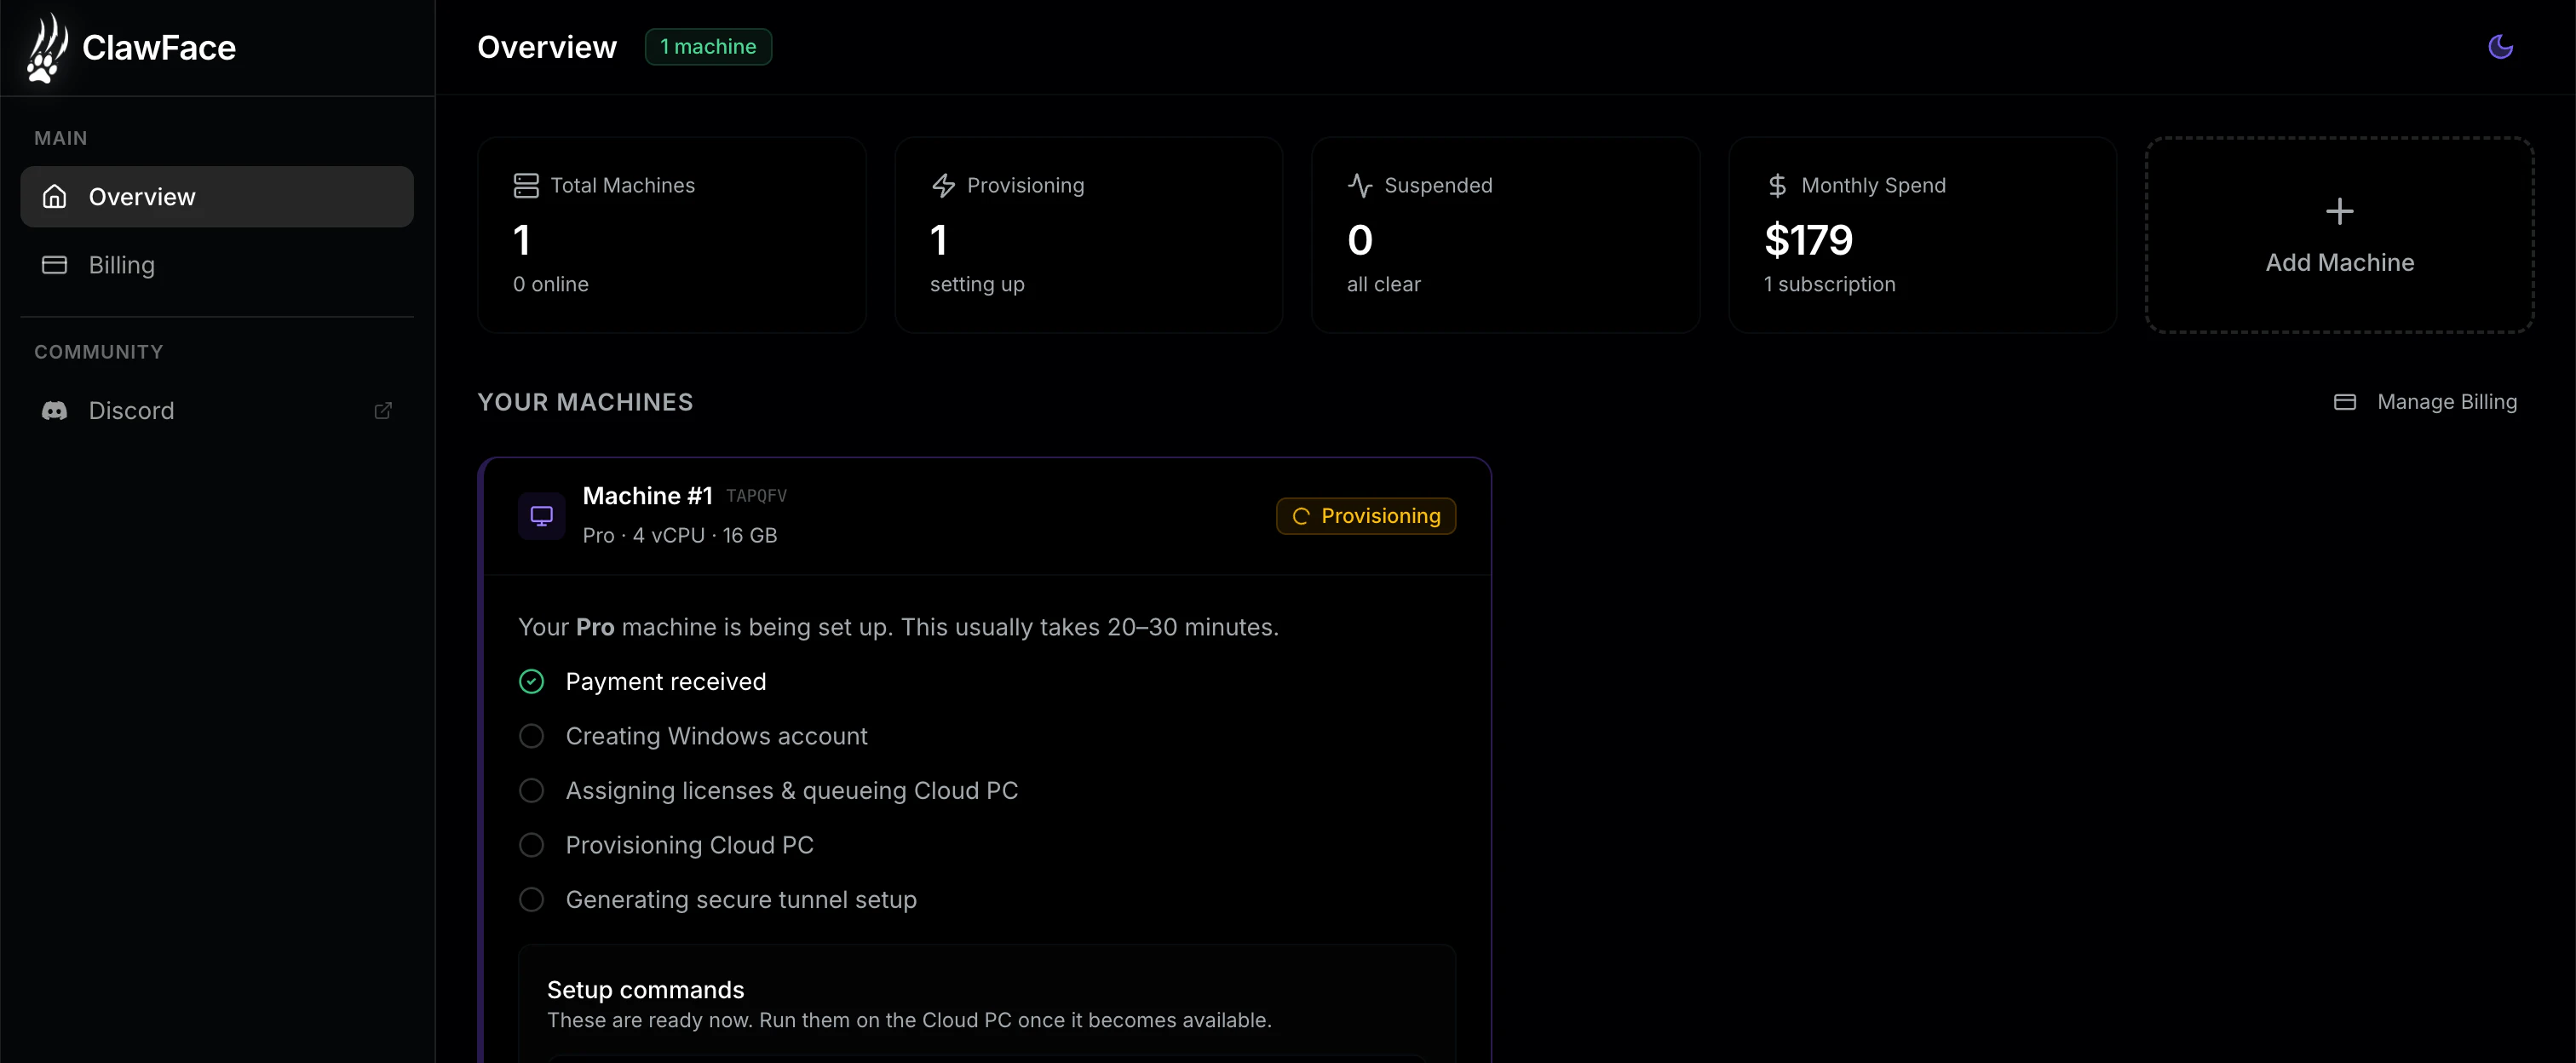Toggle dark mode moon icon
Image resolution: width=2576 pixels, height=1063 pixels.
coord(2500,47)
